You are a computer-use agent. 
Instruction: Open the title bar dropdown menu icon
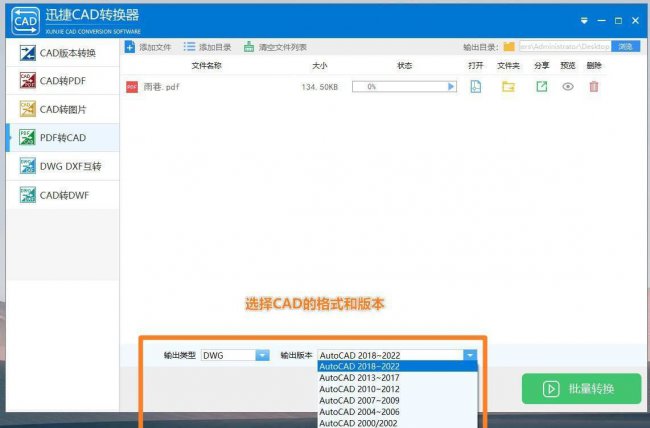click(x=584, y=21)
